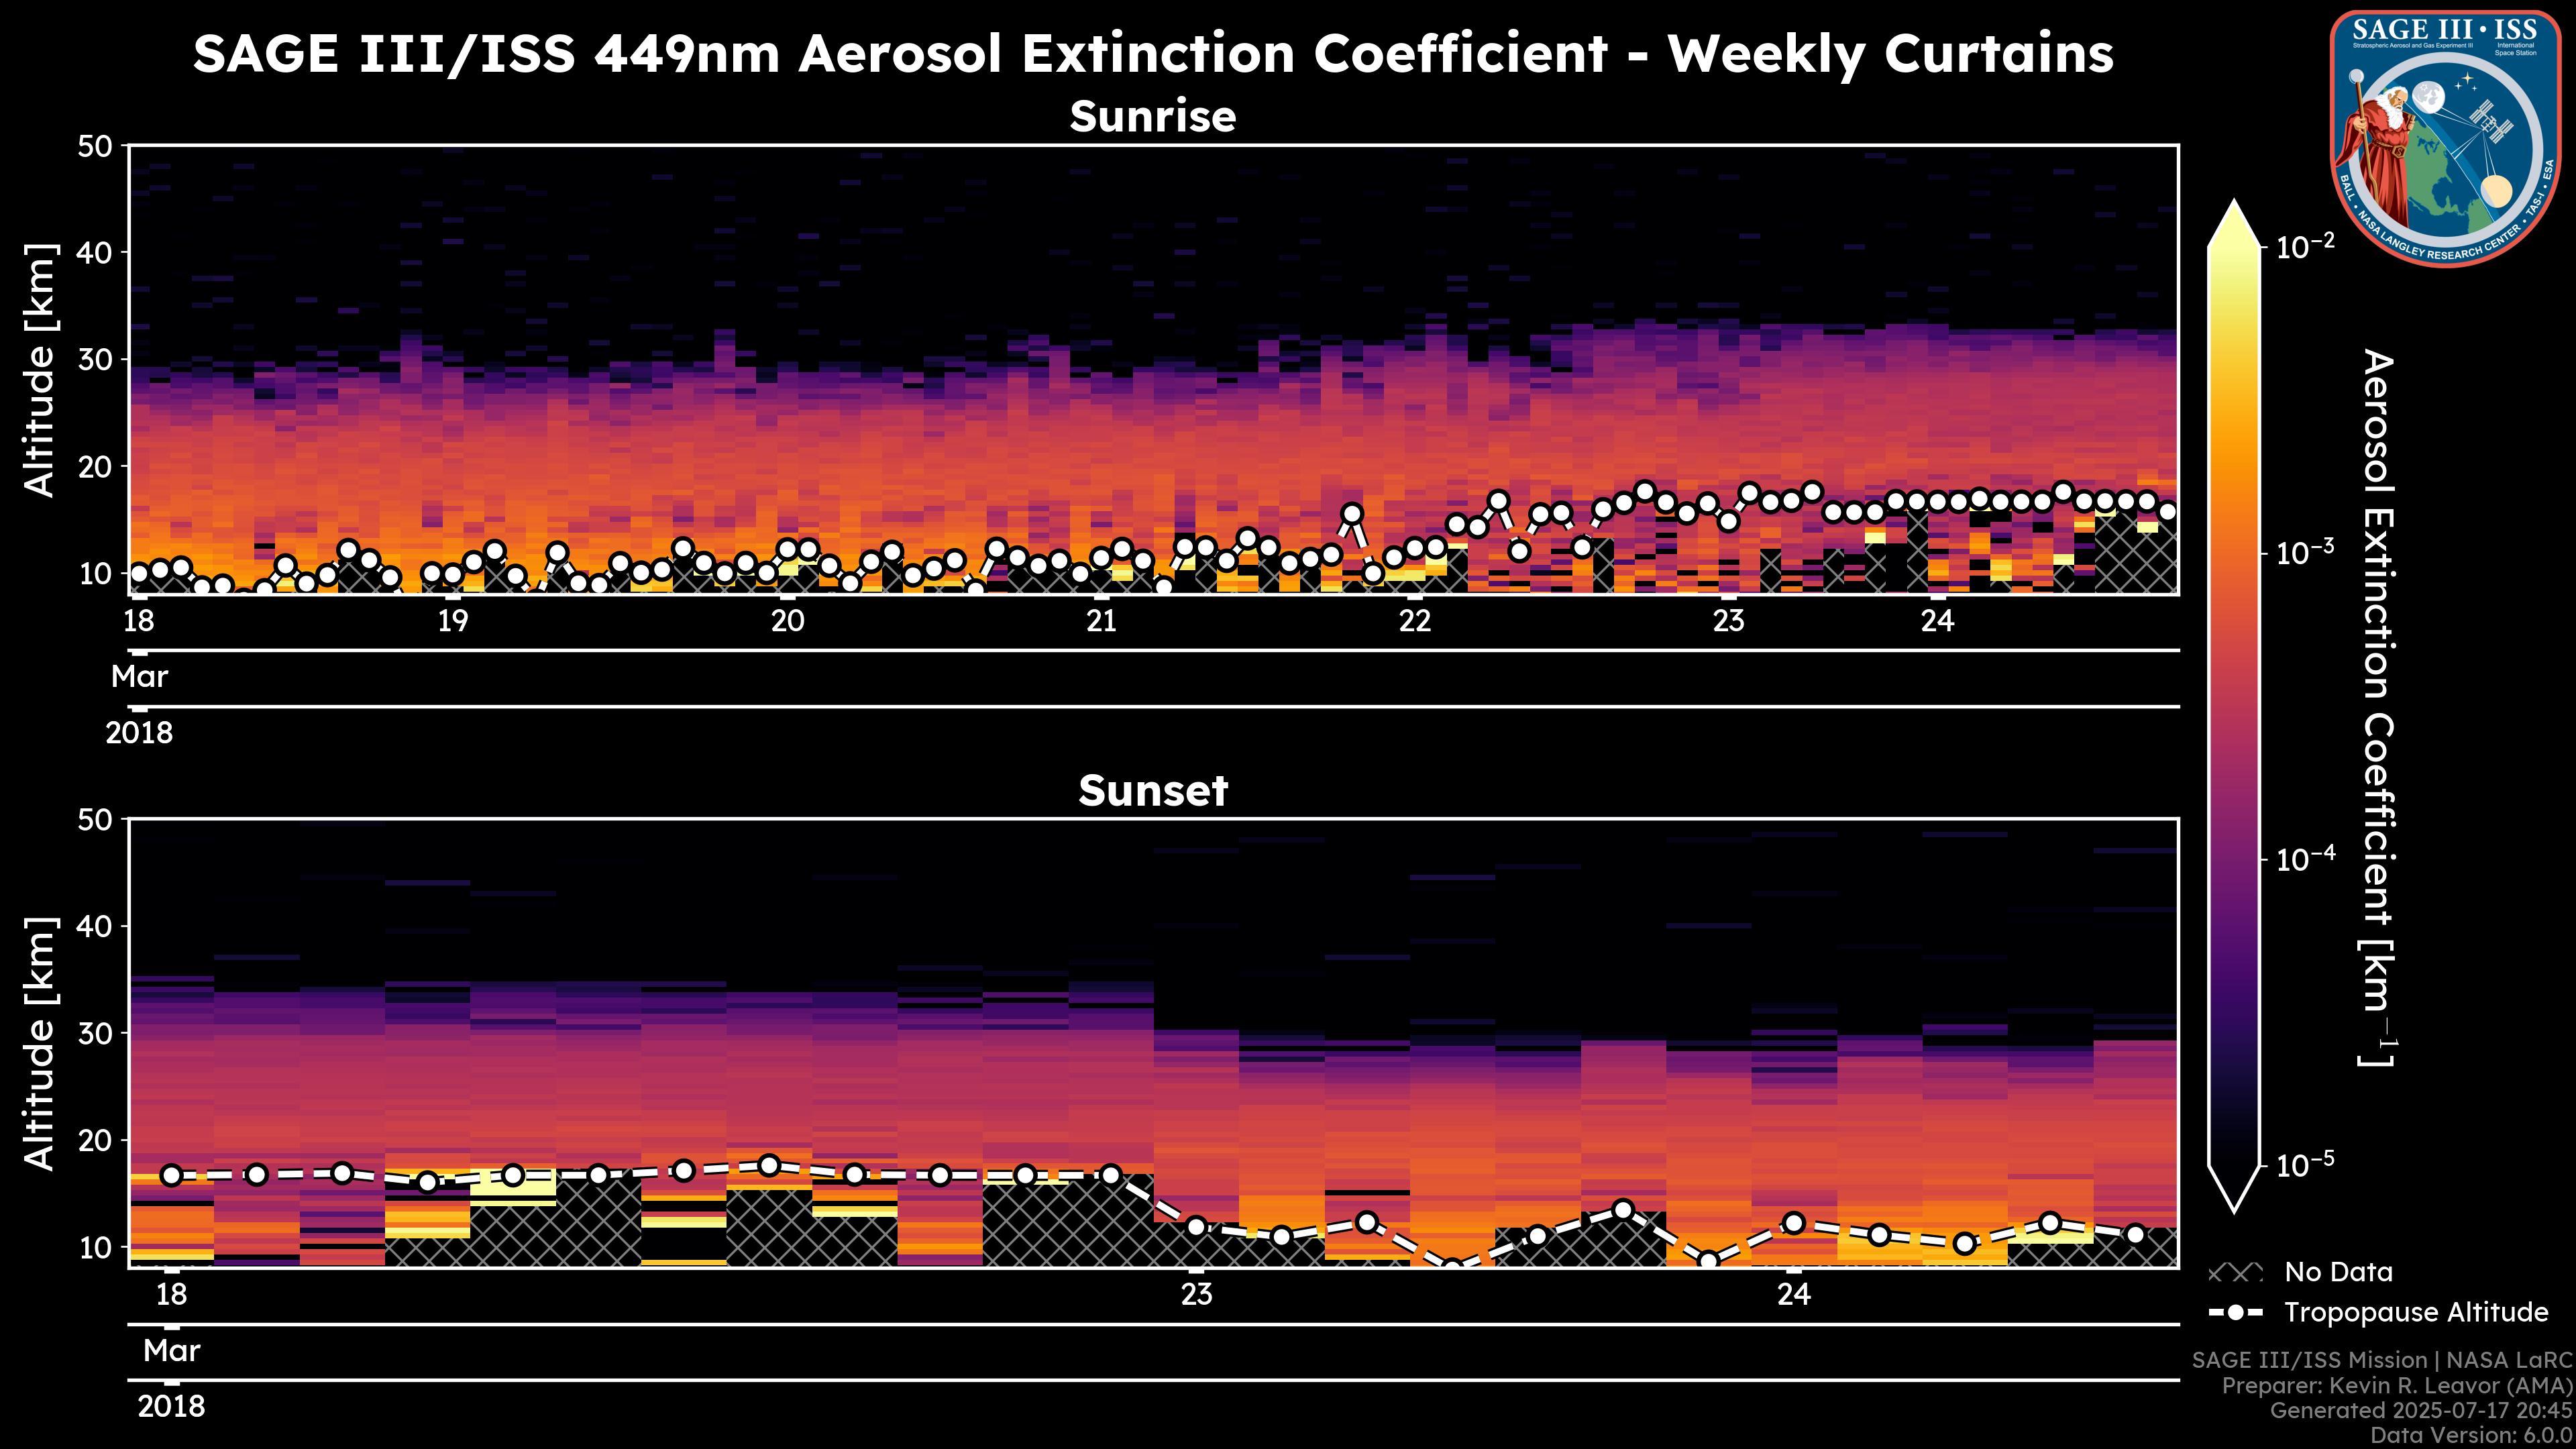2576x1449 pixels.
Task: Click the 19 date tick in Sunrise plot
Action: coord(453,621)
